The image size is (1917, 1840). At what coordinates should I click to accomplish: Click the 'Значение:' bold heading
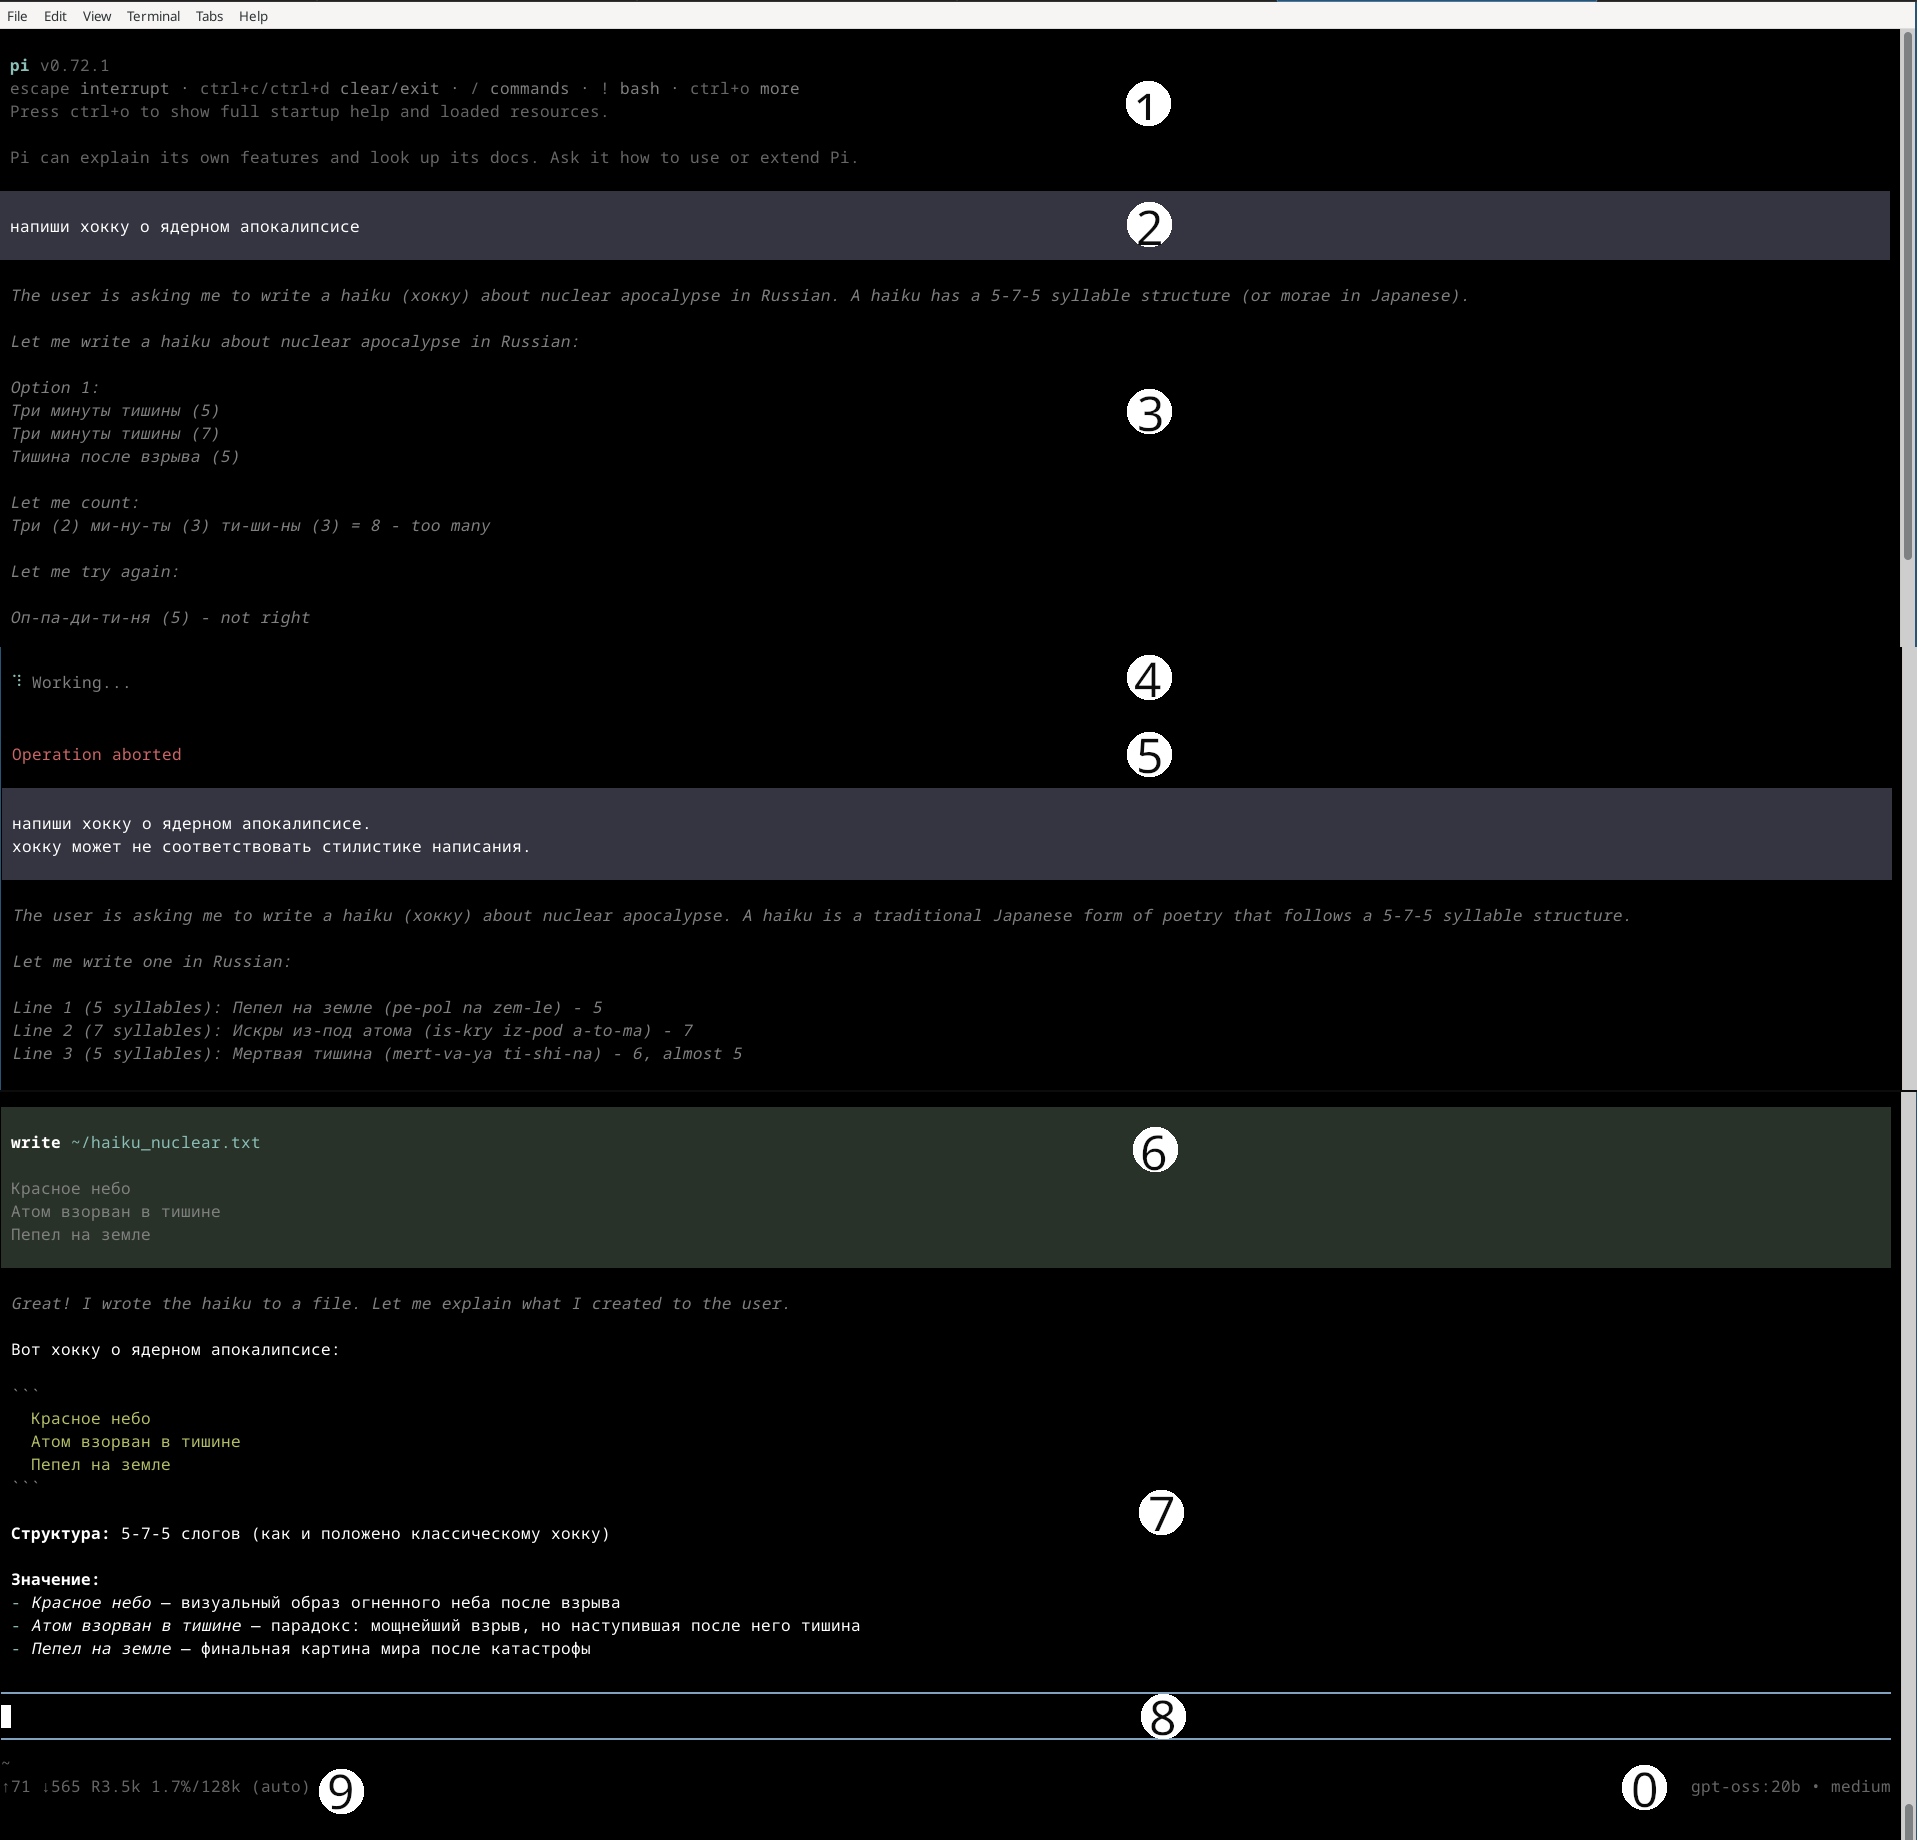click(56, 1579)
